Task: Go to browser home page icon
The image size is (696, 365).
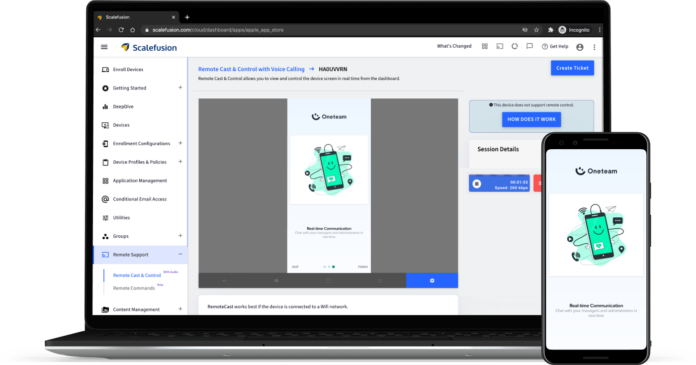Action: [x=132, y=30]
